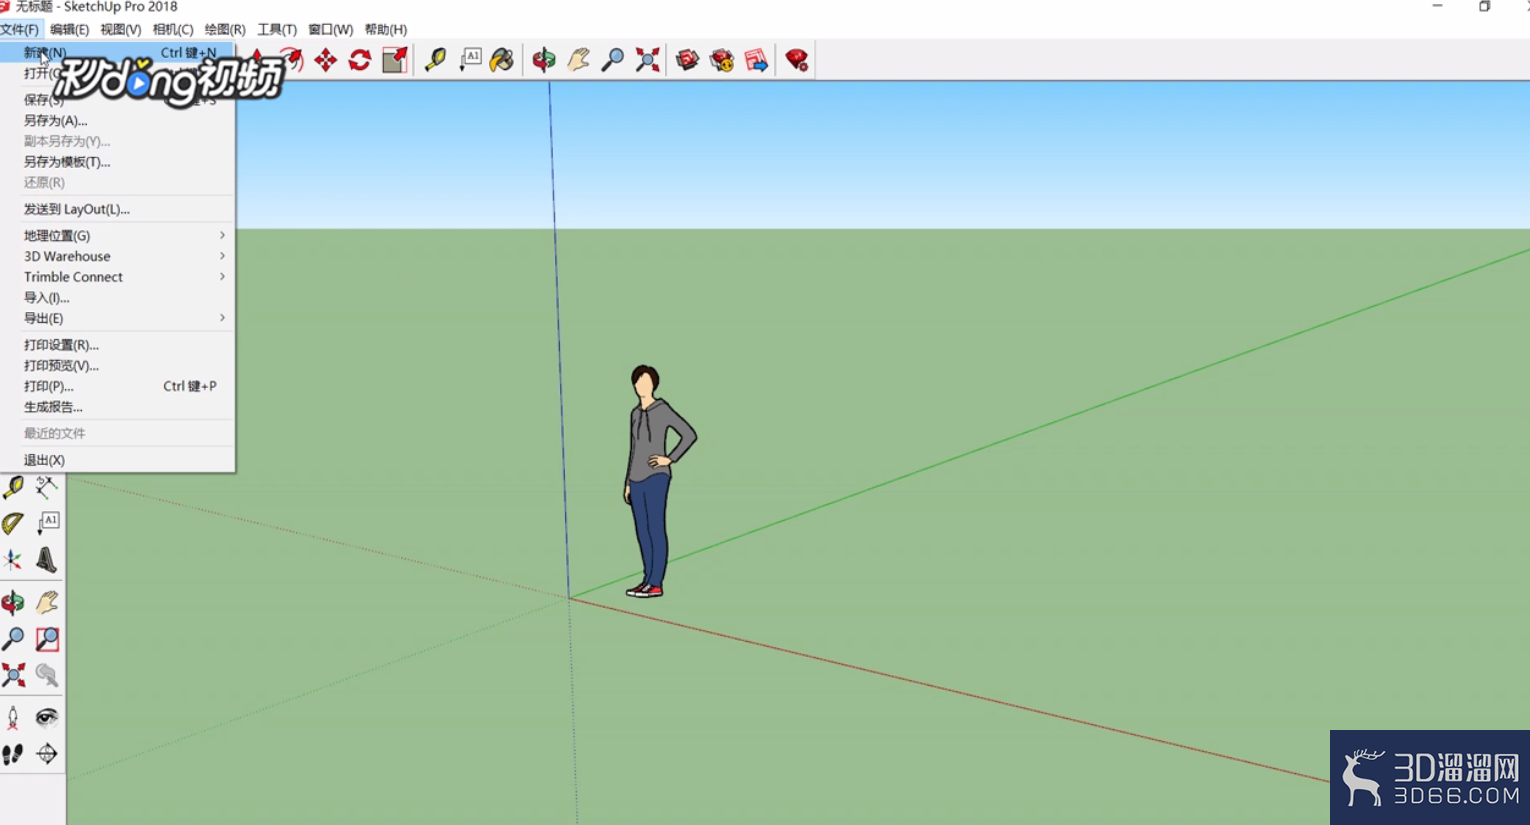This screenshot has height=825, width=1530.
Task: Open the 相机(C) menu
Action: tap(173, 30)
